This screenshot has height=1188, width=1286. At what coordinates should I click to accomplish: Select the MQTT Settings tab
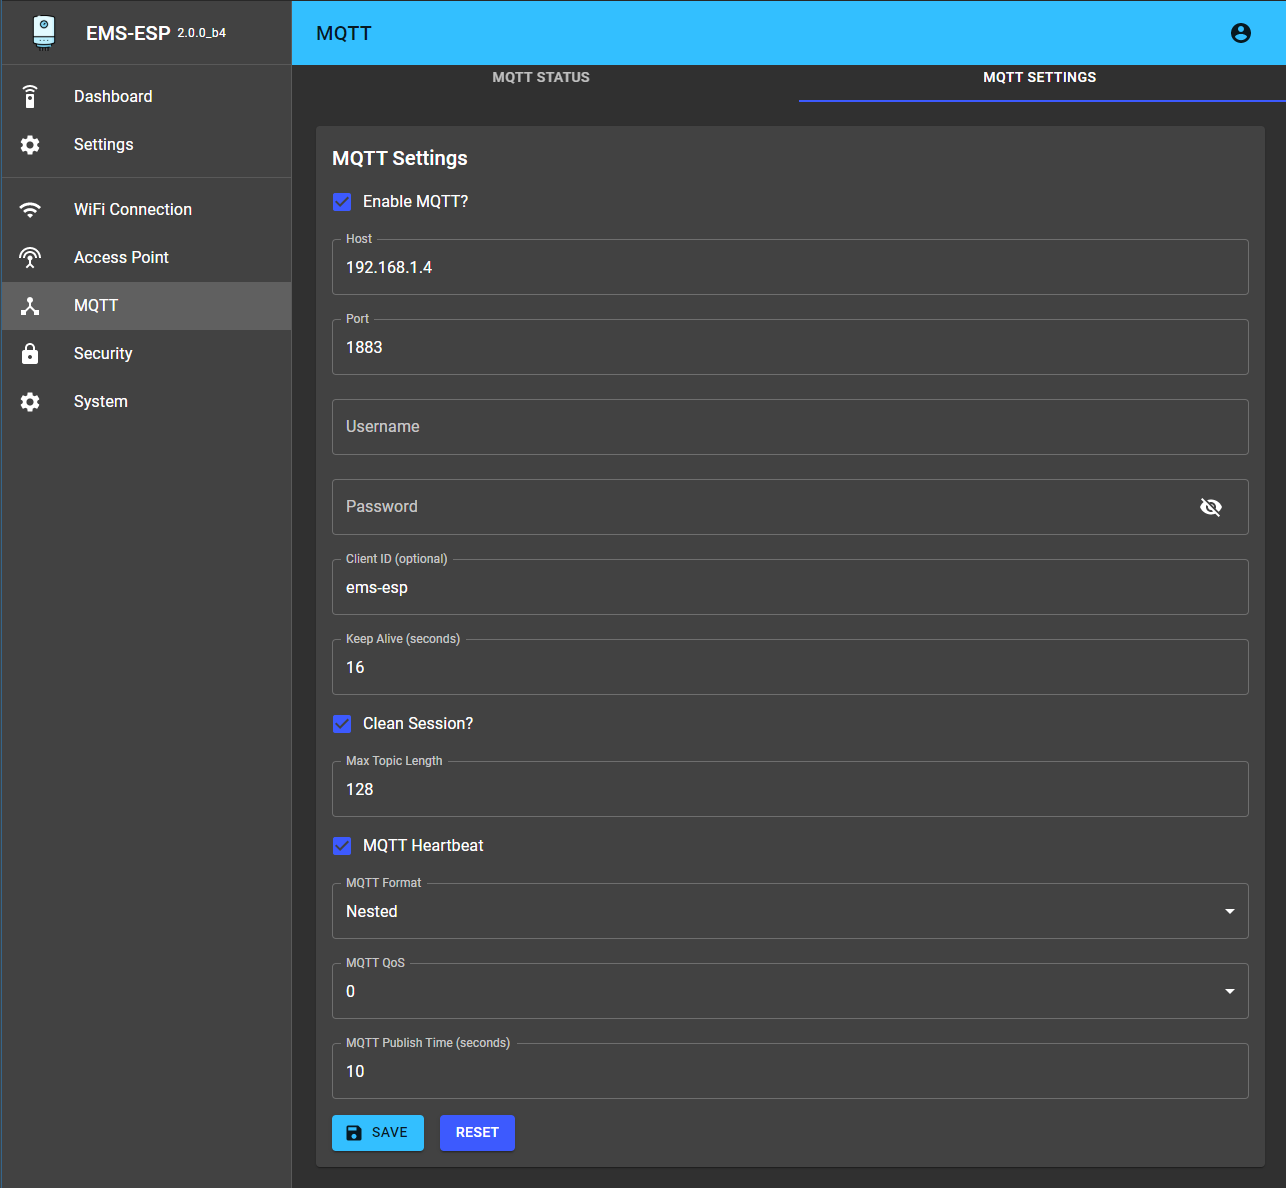click(1039, 78)
